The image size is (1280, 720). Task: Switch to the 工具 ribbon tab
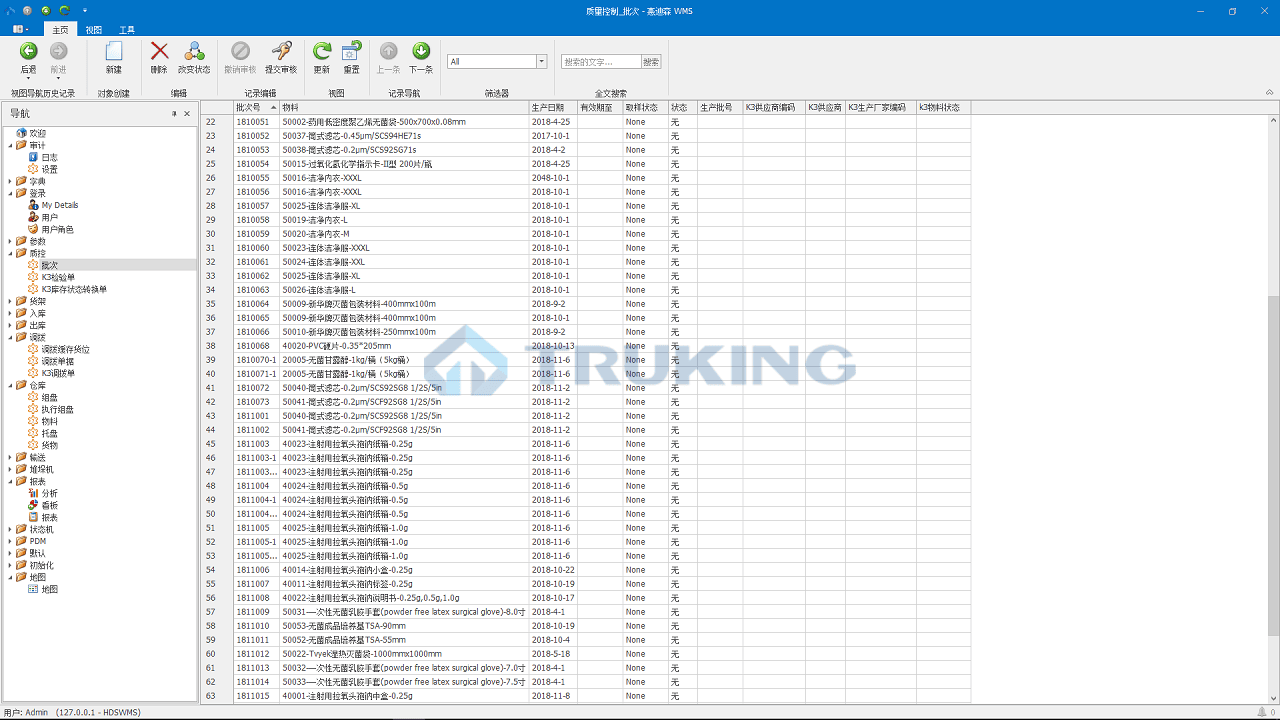(127, 30)
